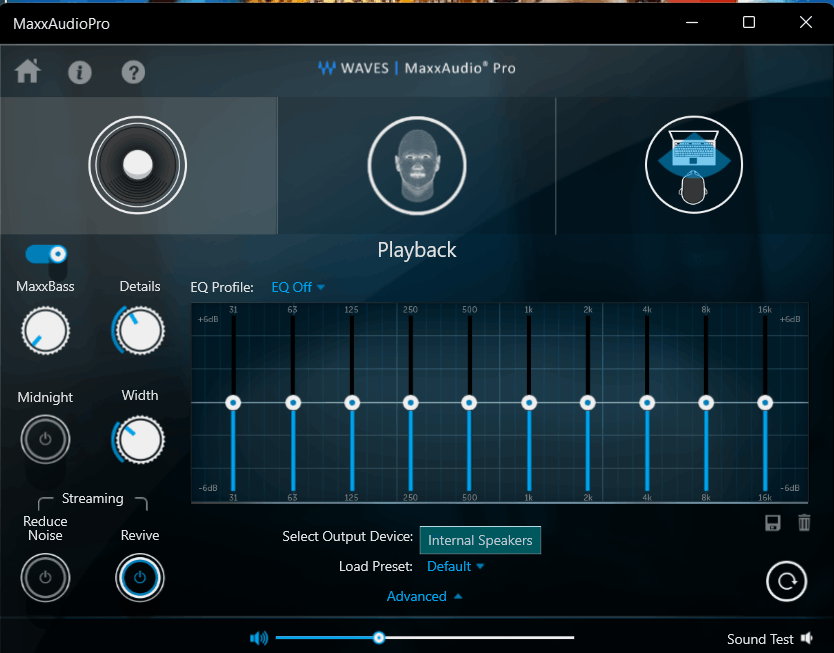Image resolution: width=834 pixels, height=653 pixels.
Task: Click the Playback heading text
Action: (417, 250)
